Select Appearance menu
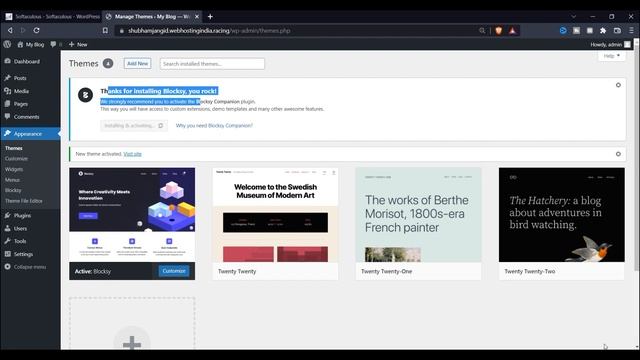640x360 pixels. pos(30,133)
